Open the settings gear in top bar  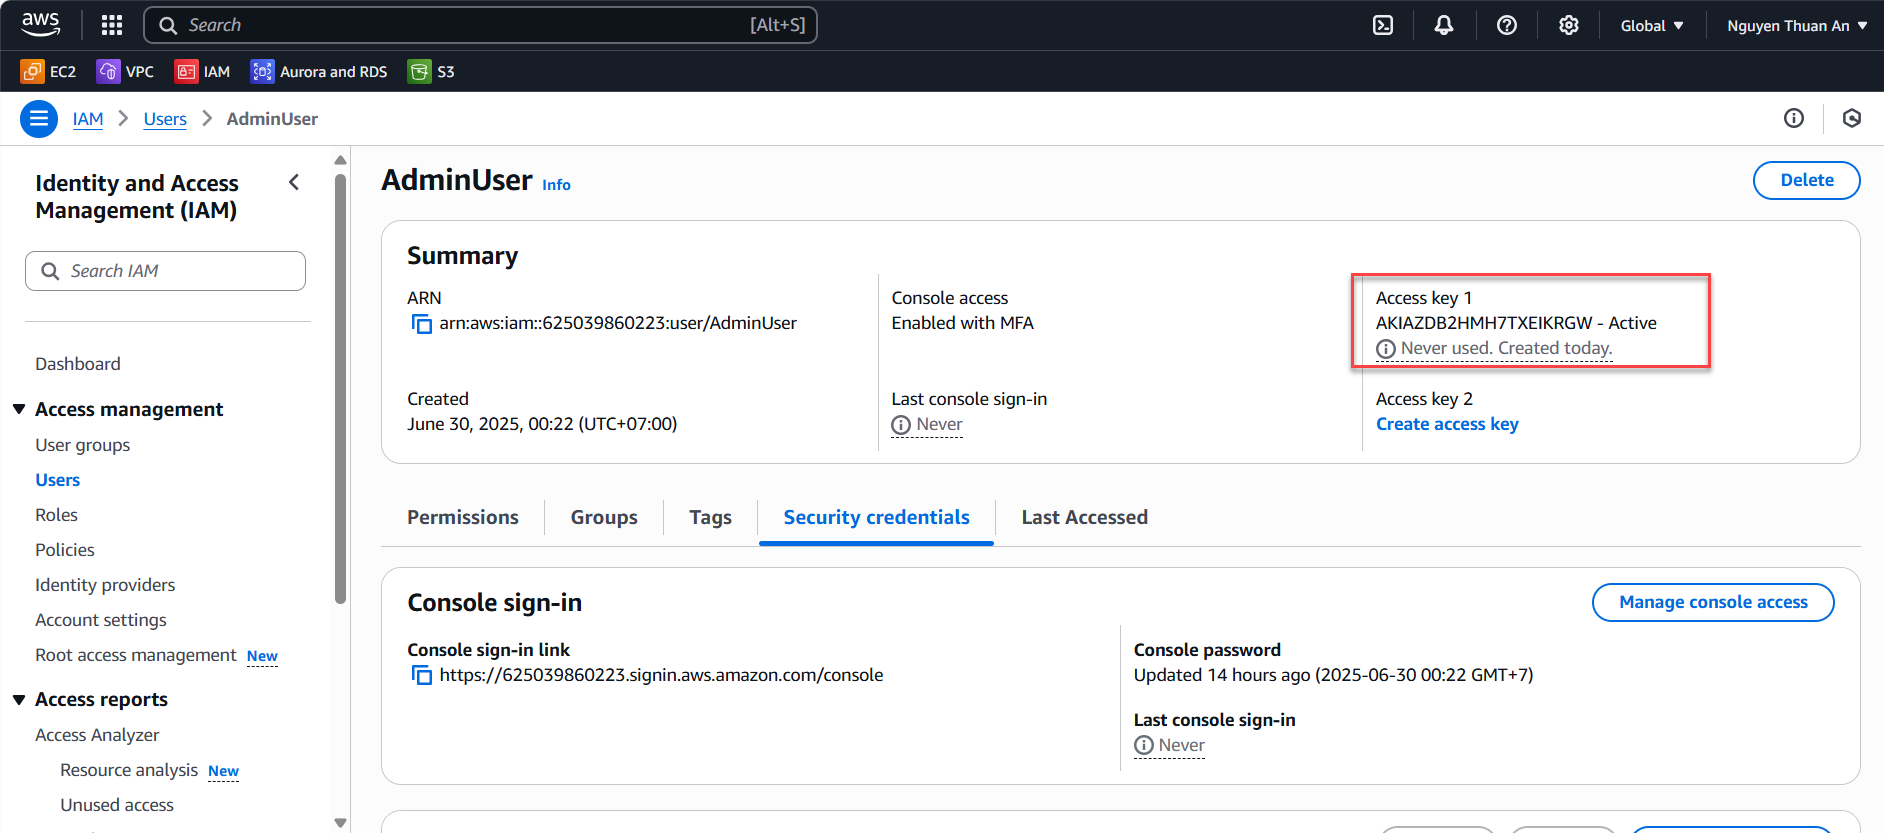click(x=1569, y=25)
